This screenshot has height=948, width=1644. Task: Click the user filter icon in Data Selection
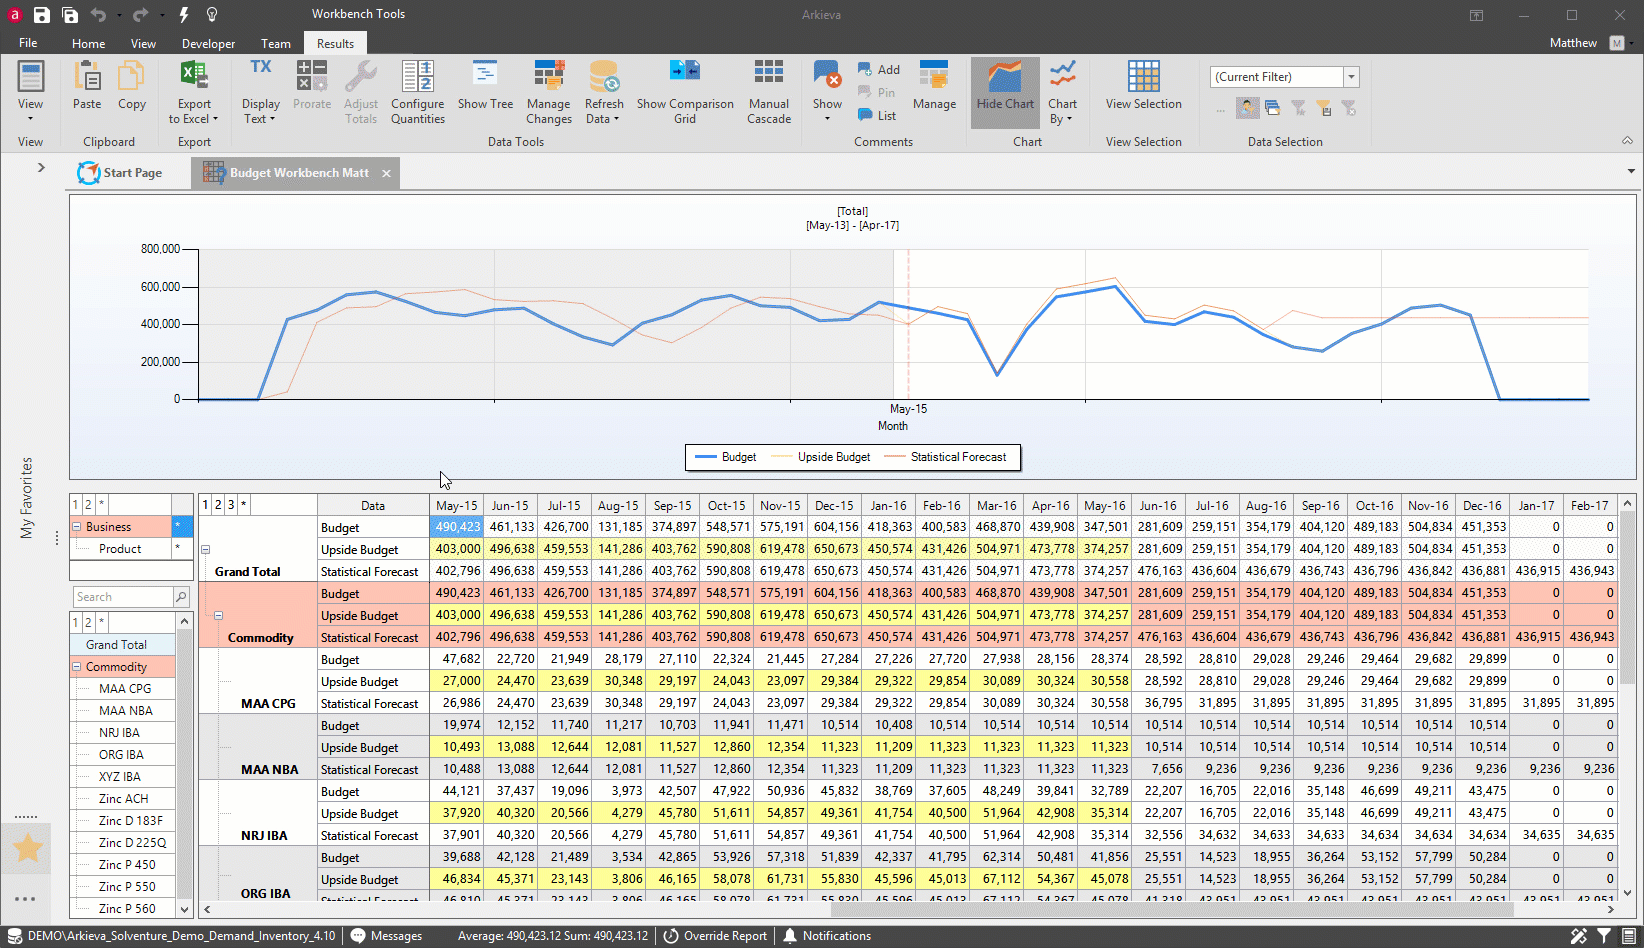[1247, 107]
